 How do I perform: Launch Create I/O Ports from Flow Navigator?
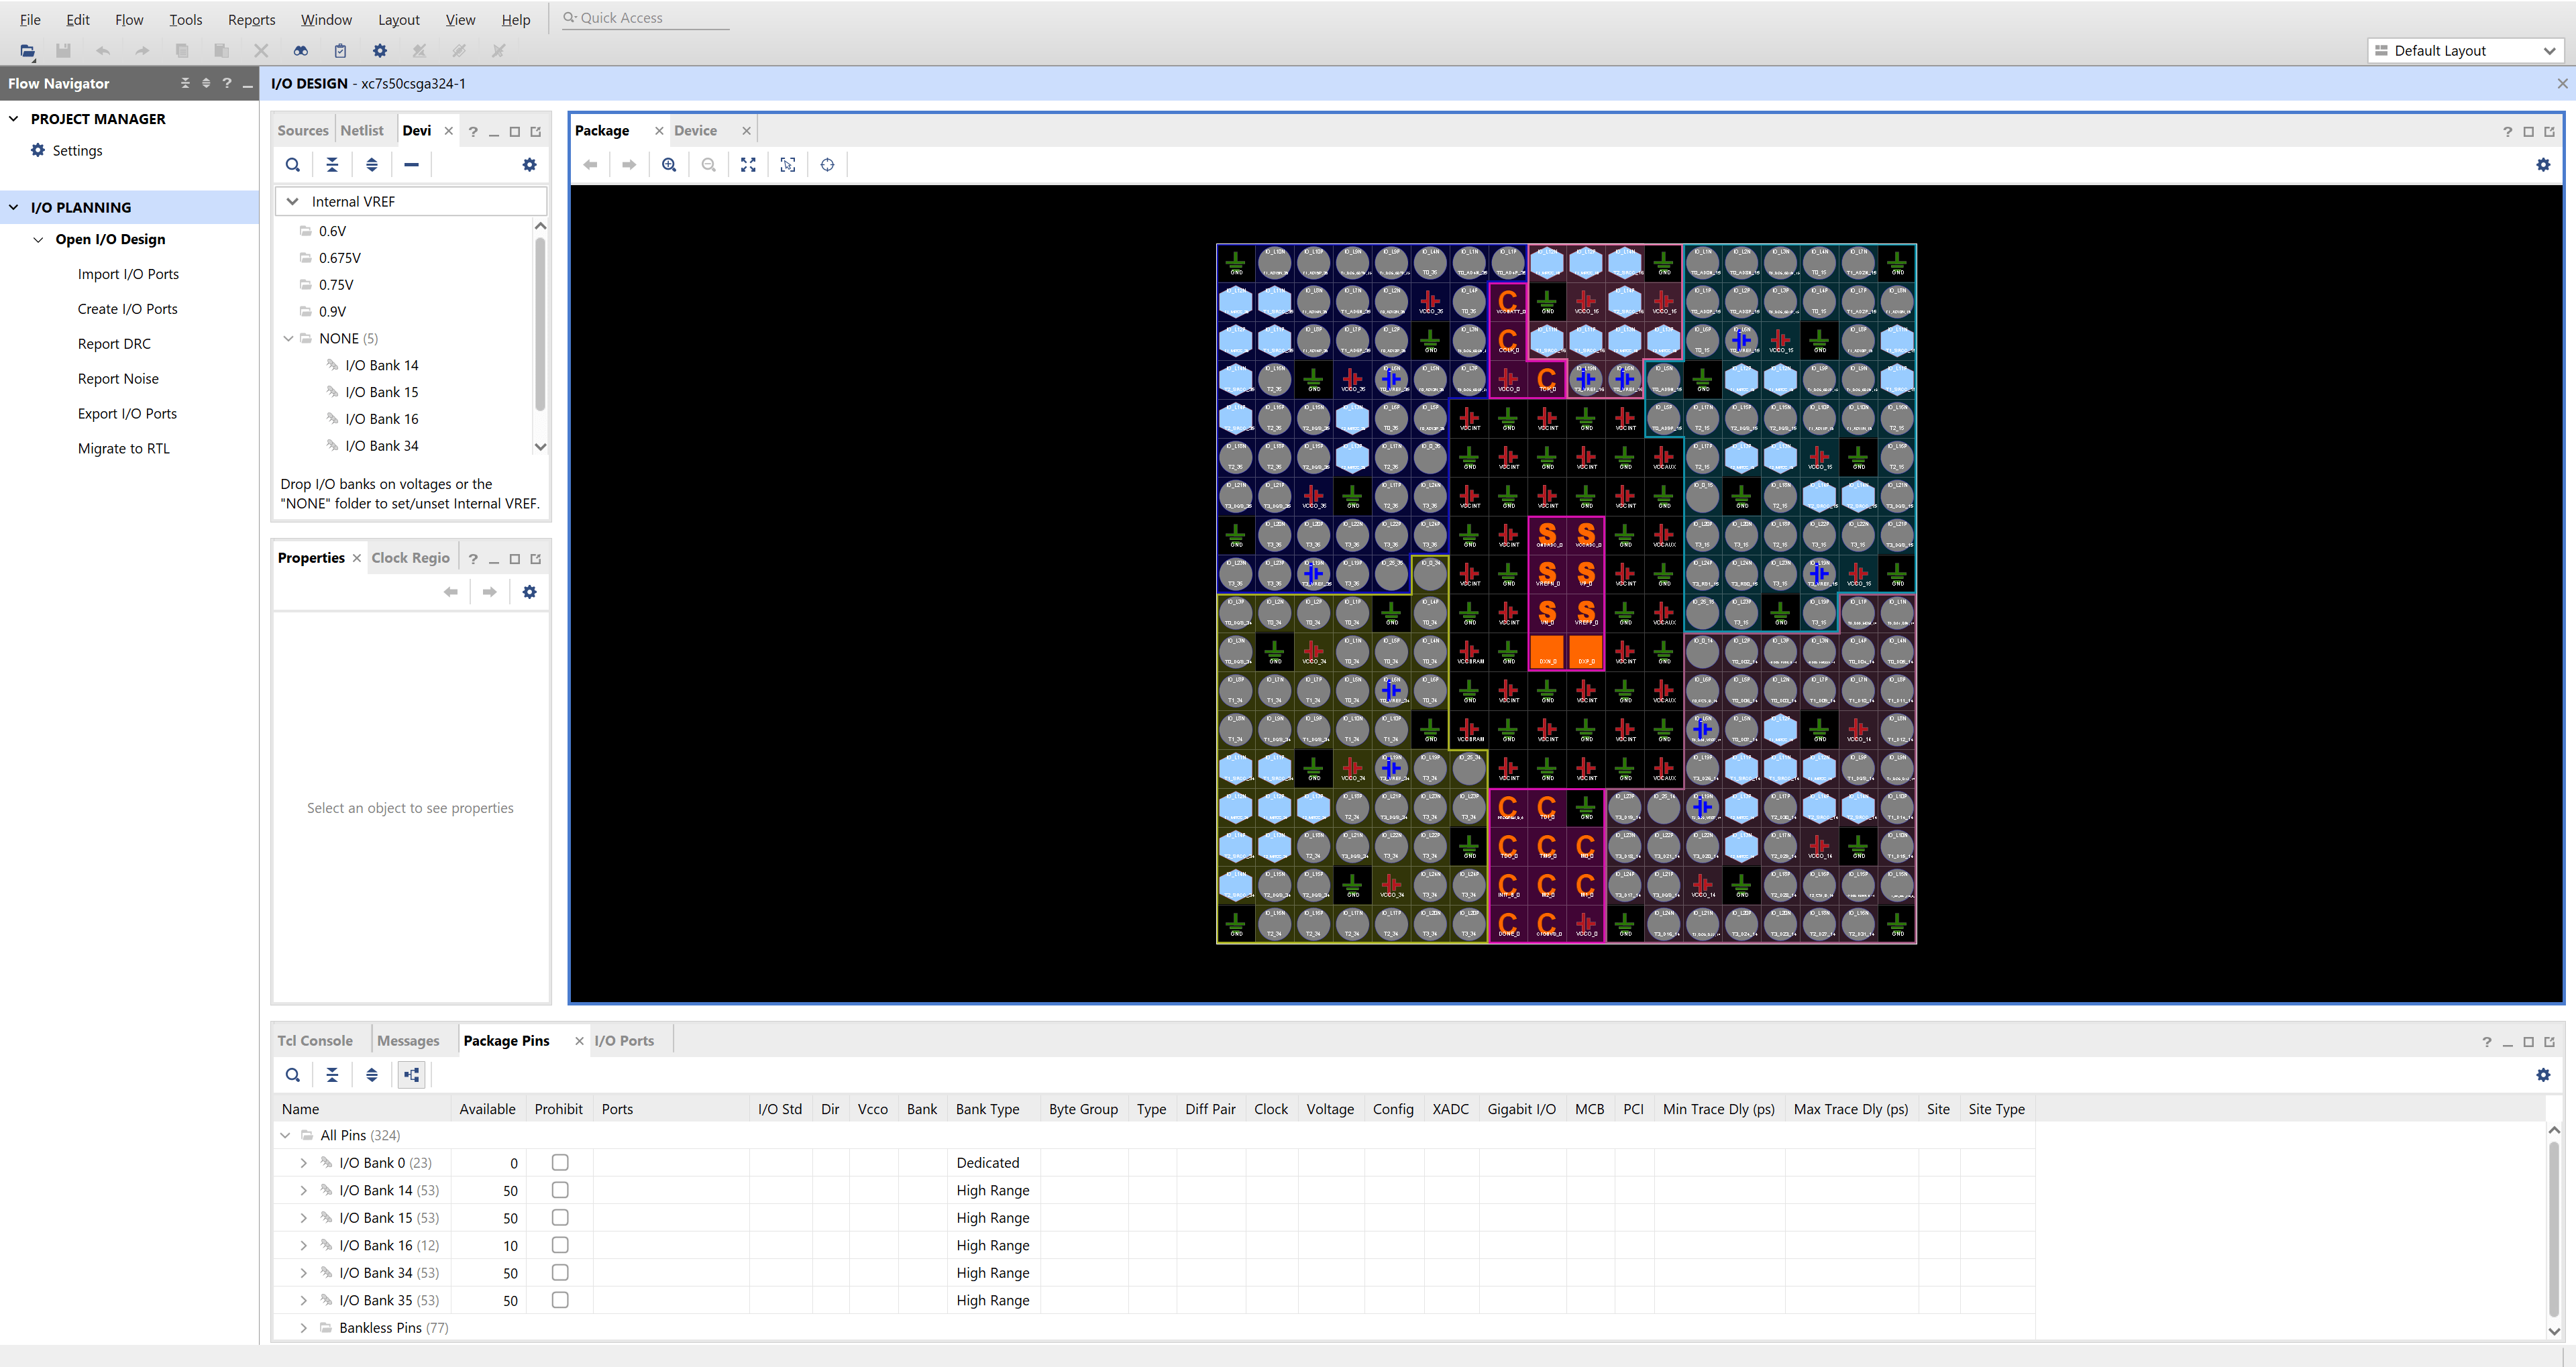click(127, 308)
